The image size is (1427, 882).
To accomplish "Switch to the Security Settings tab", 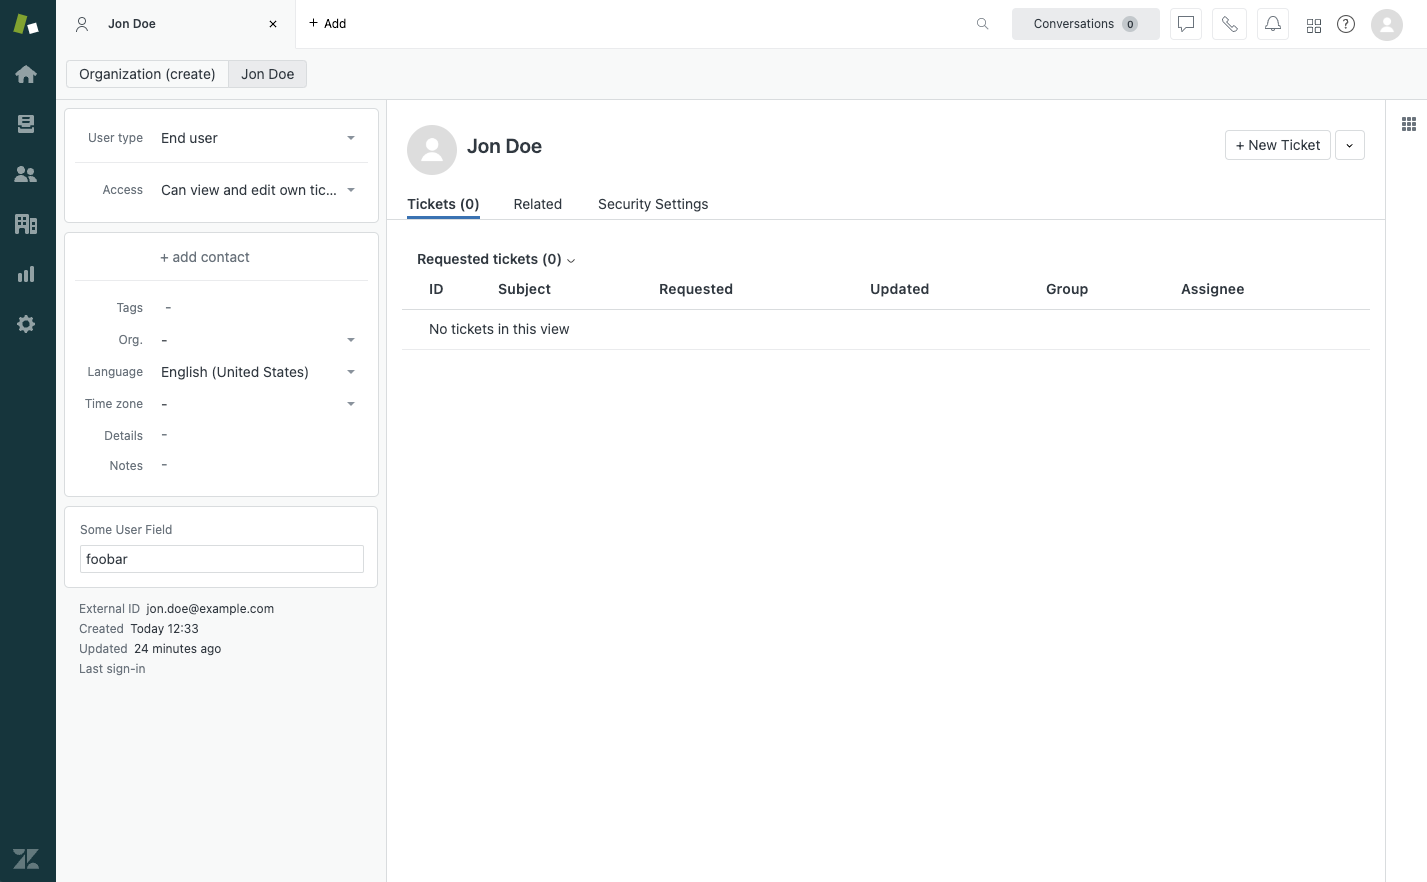I will pos(652,204).
